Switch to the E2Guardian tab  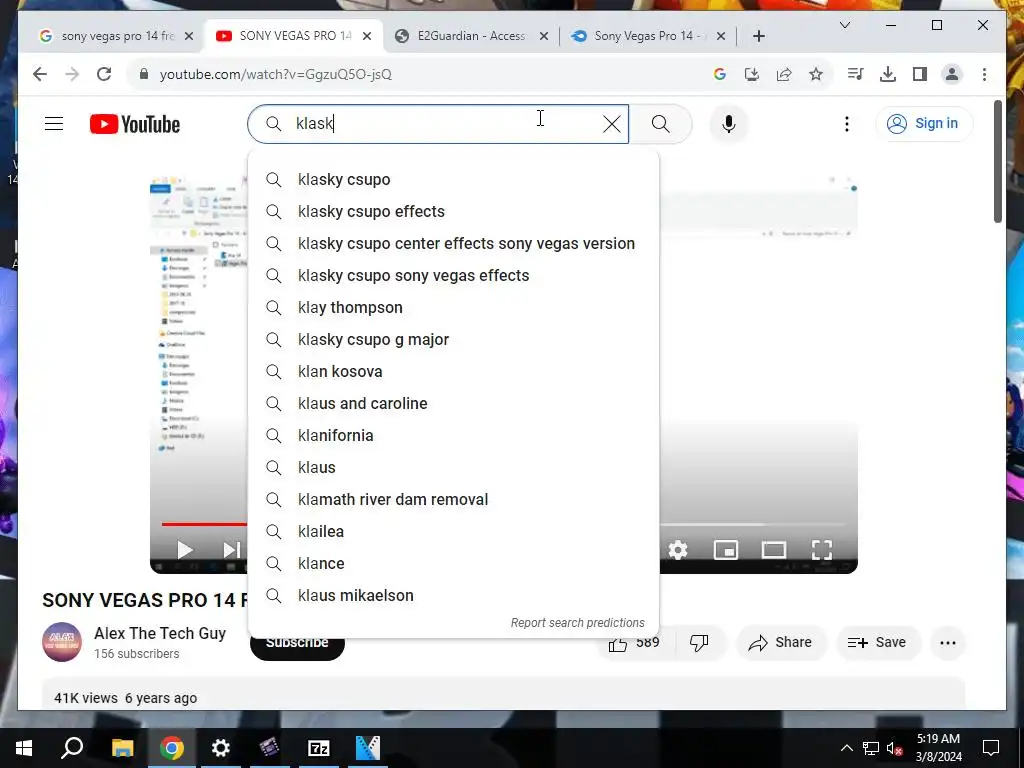point(471,36)
